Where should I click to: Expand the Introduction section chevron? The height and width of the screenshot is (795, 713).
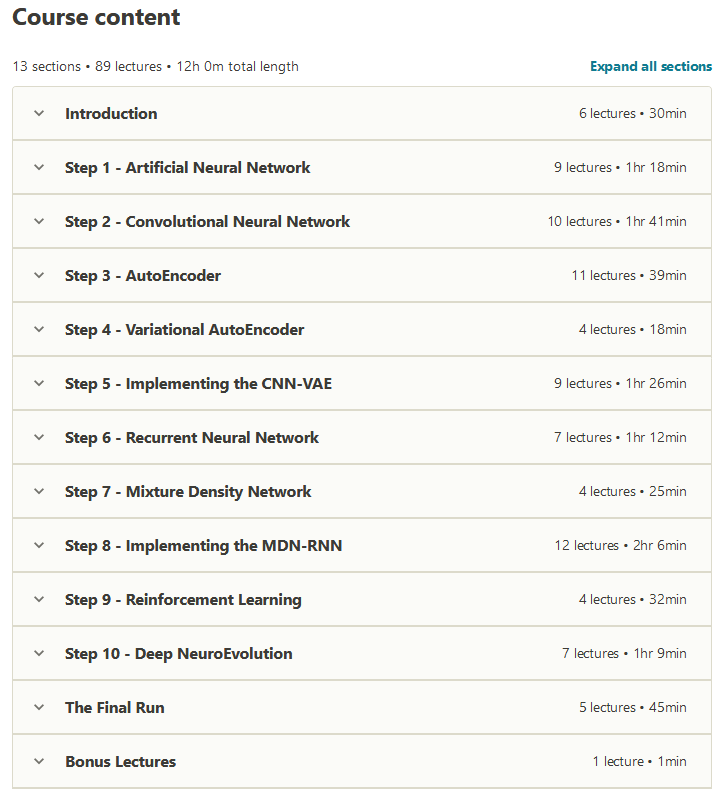pyautogui.click(x=39, y=114)
